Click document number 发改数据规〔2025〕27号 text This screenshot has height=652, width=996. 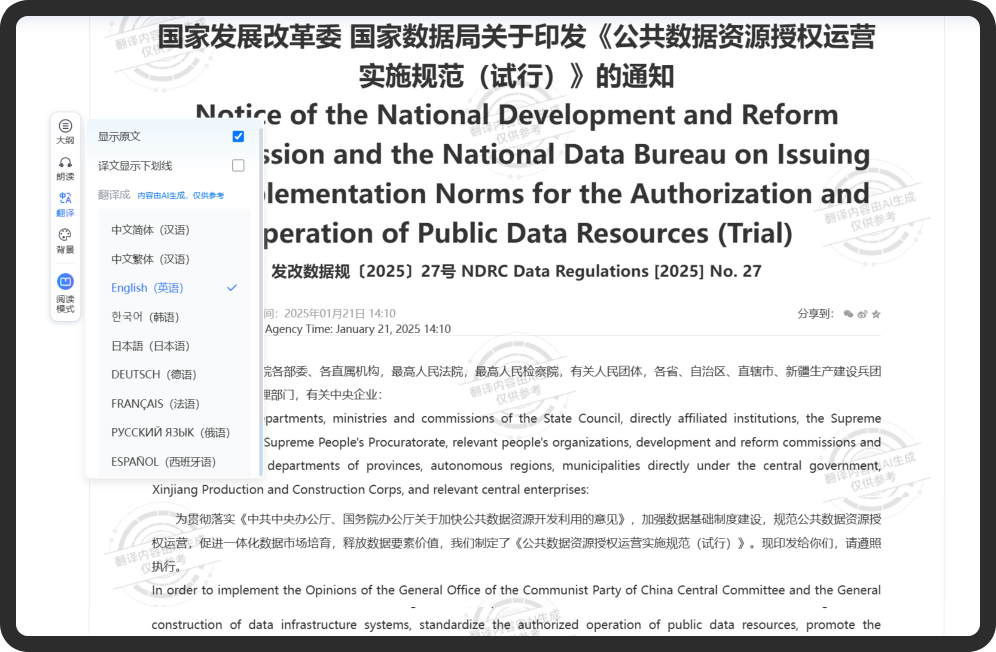[363, 271]
